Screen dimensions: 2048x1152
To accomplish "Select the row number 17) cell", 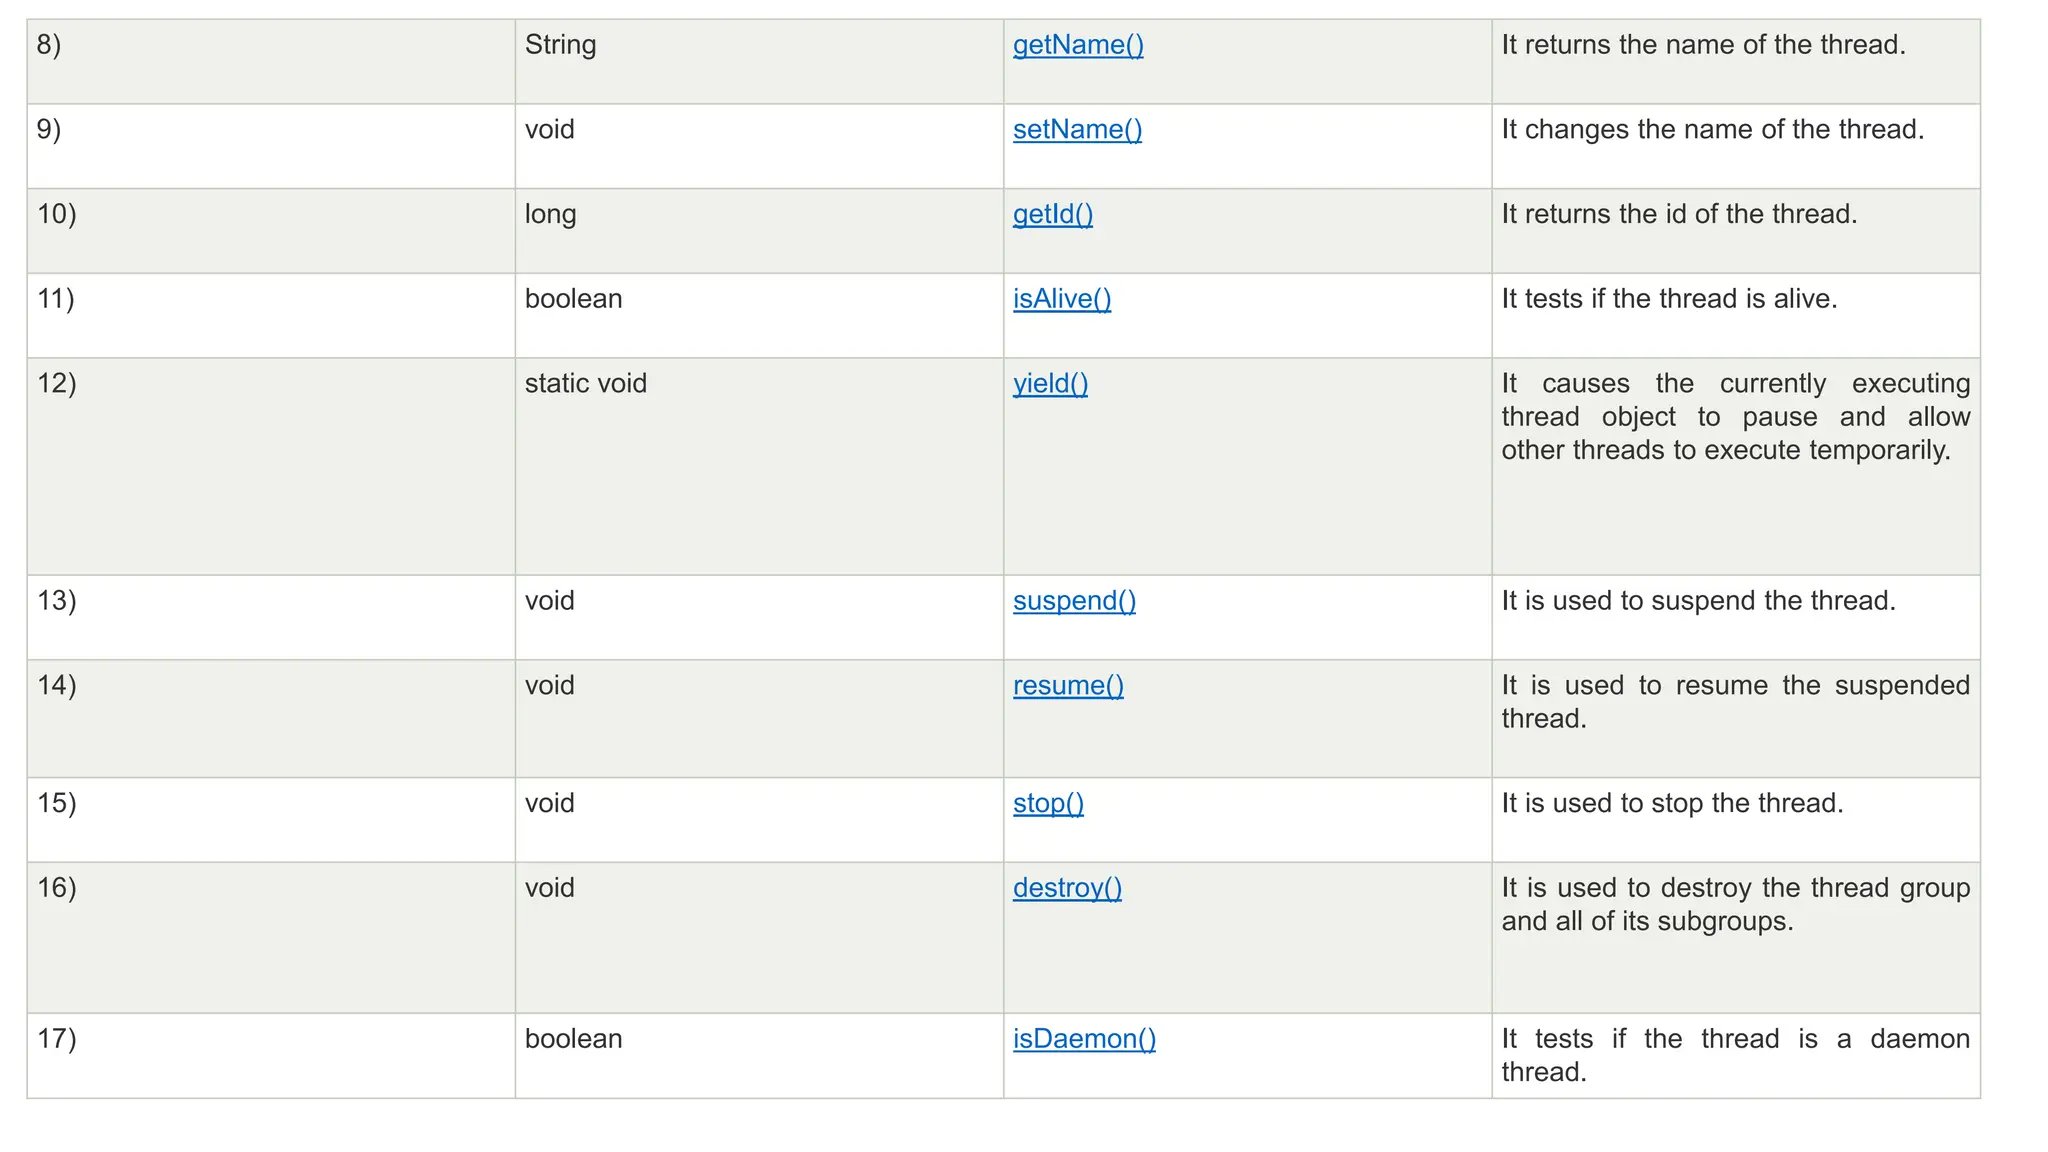I will pyautogui.click(x=271, y=1056).
